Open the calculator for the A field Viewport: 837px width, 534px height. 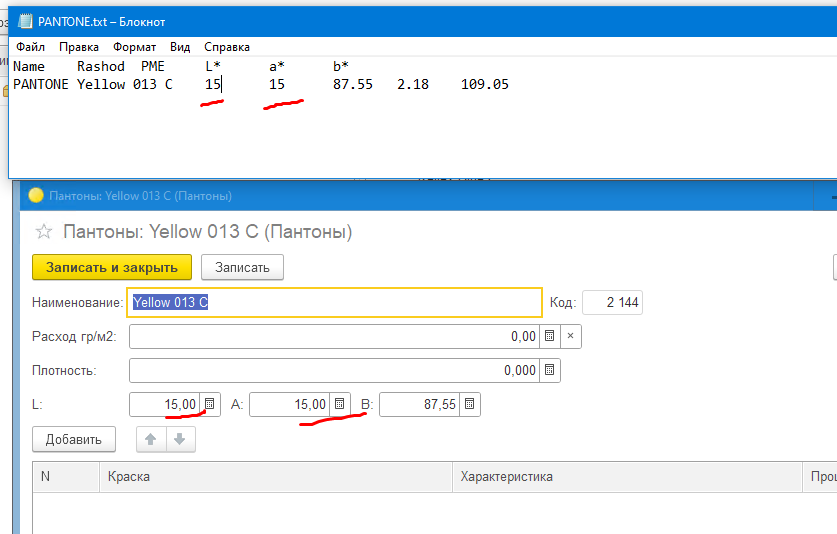point(339,404)
